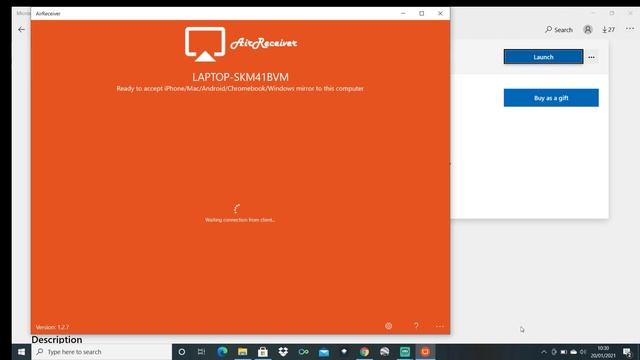The image size is (640, 360).
Task: Click Buy as a gift in Store
Action: point(551,98)
